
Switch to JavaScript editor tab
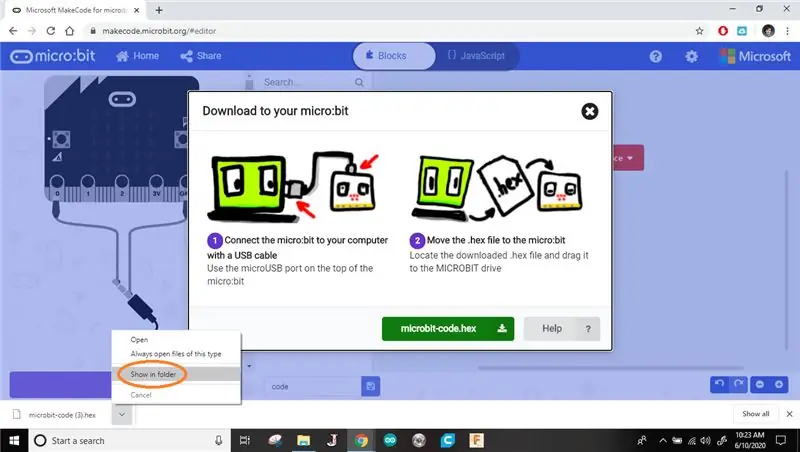click(477, 56)
